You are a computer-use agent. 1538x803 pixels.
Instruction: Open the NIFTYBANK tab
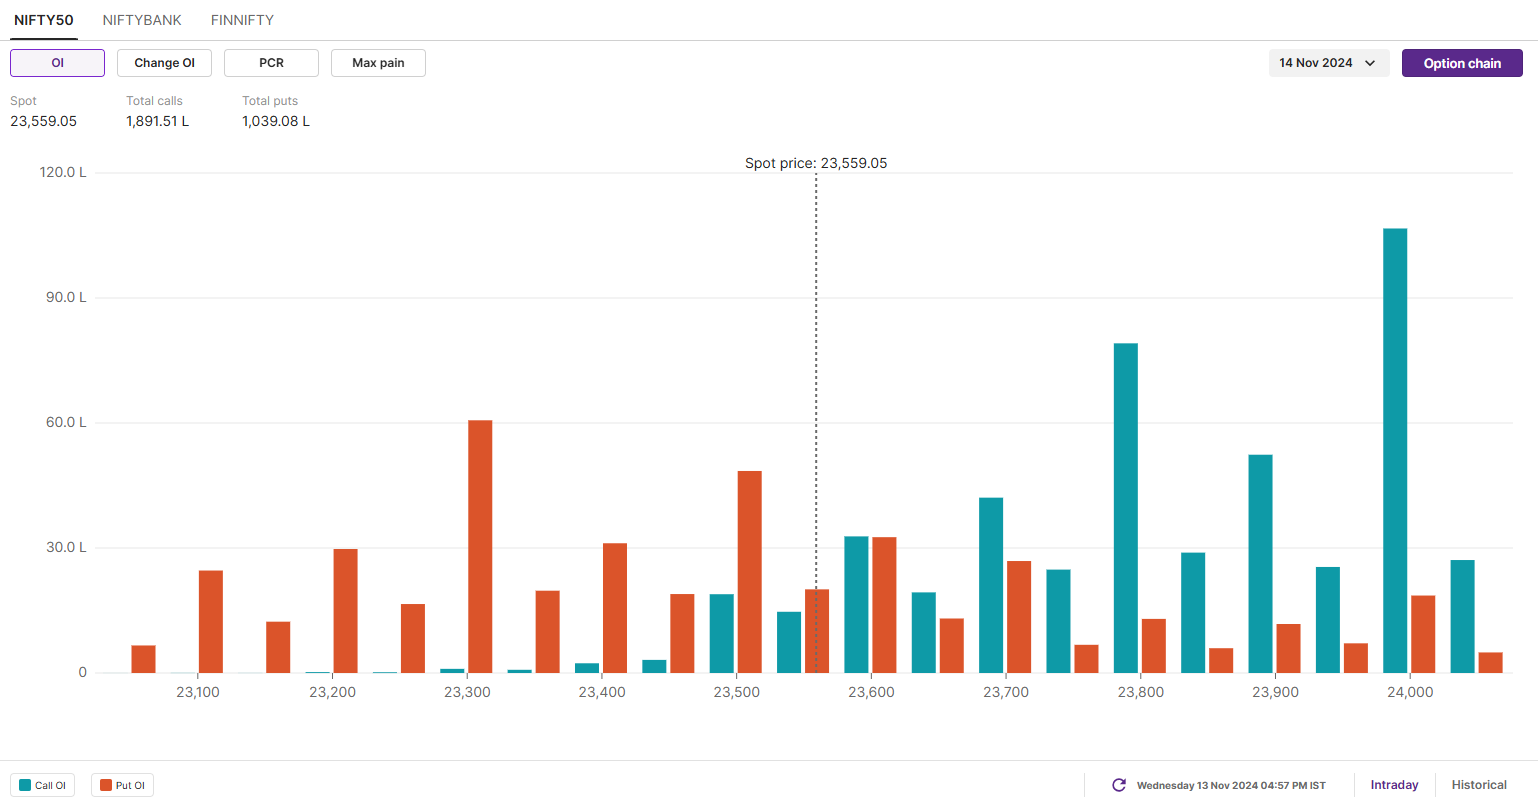coord(142,20)
